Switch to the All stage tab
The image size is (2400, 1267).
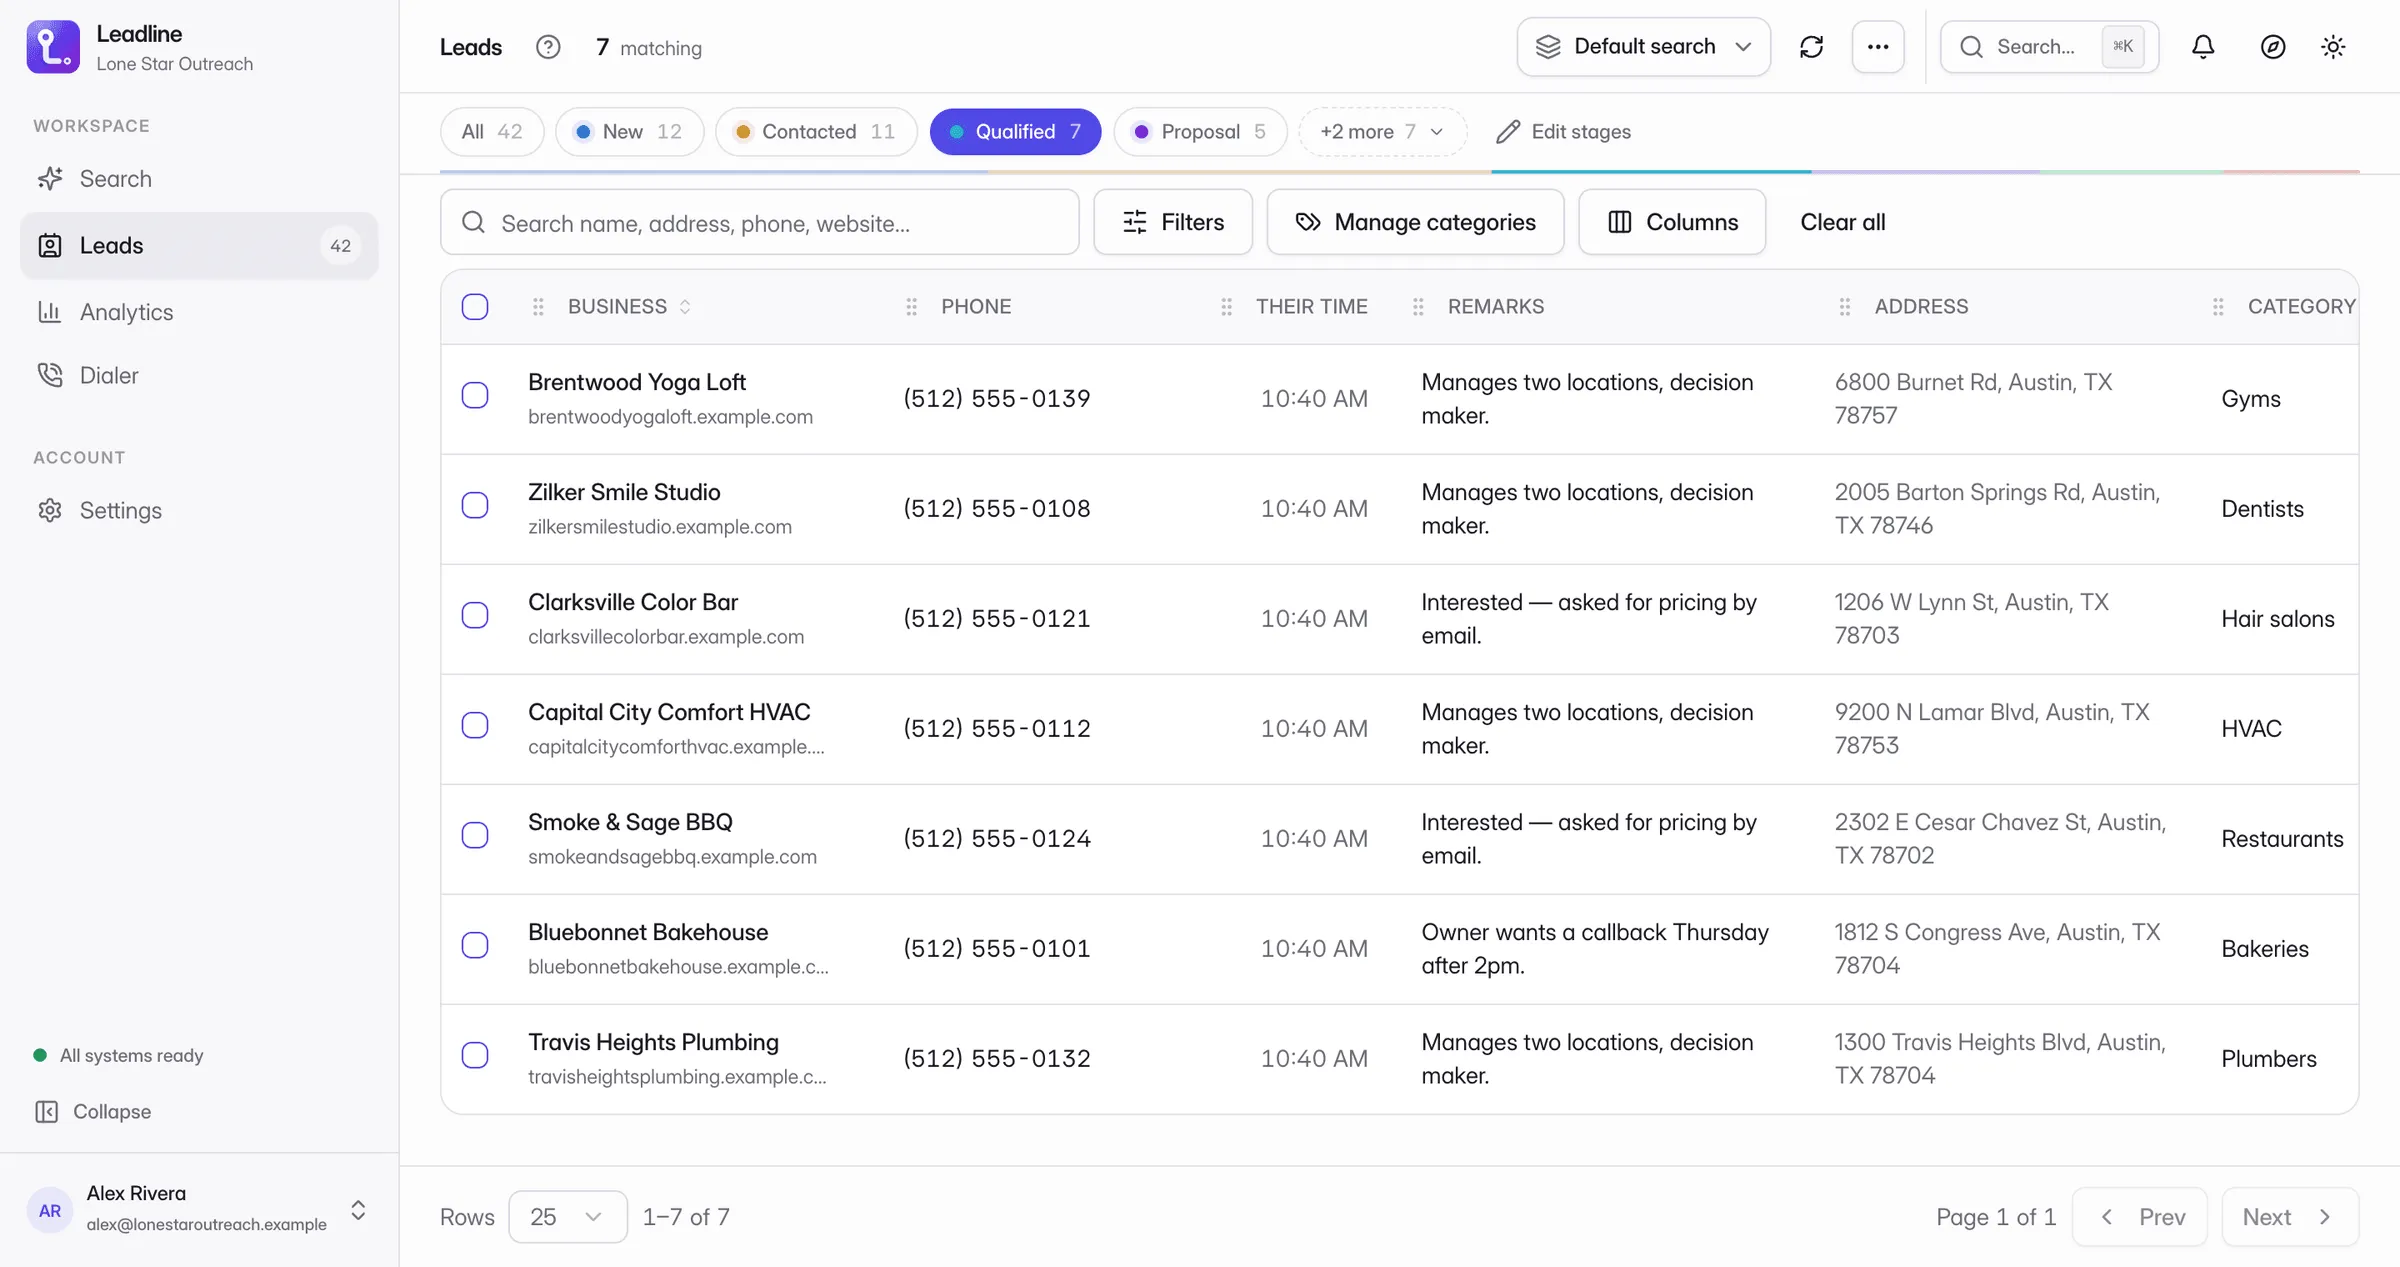(x=492, y=132)
